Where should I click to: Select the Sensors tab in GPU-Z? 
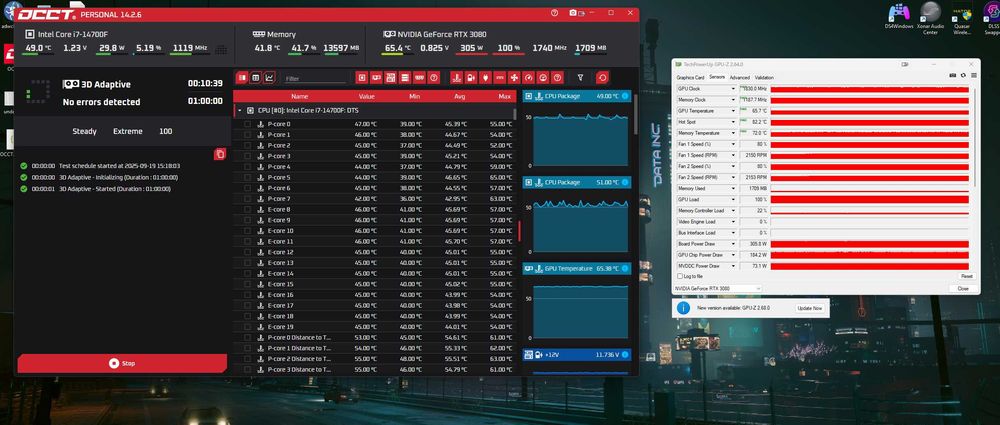click(717, 77)
